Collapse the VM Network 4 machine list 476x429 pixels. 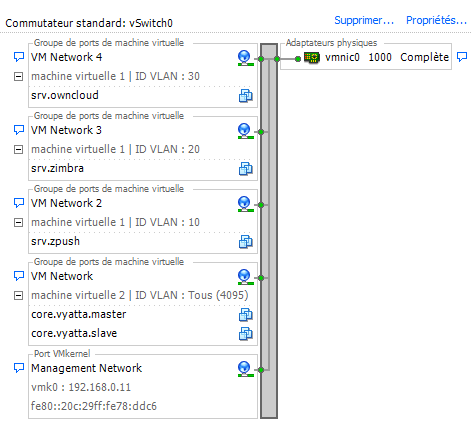point(18,77)
